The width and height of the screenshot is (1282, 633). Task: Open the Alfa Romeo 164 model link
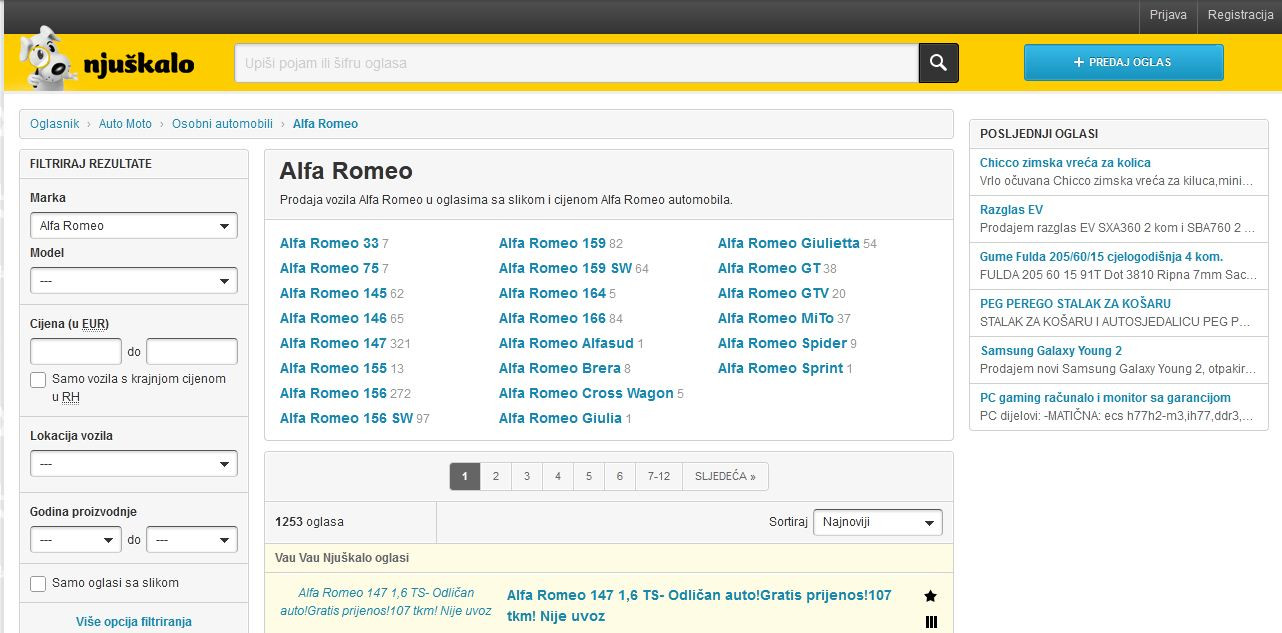[552, 293]
